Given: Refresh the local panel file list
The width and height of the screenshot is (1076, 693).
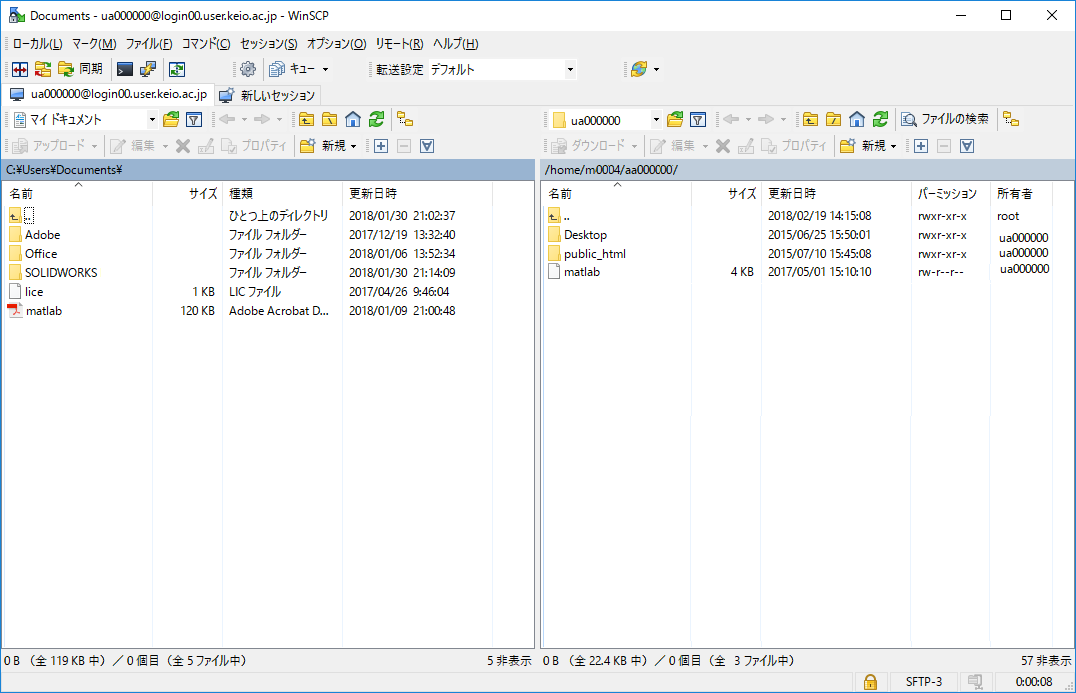Looking at the screenshot, I should pos(376,120).
